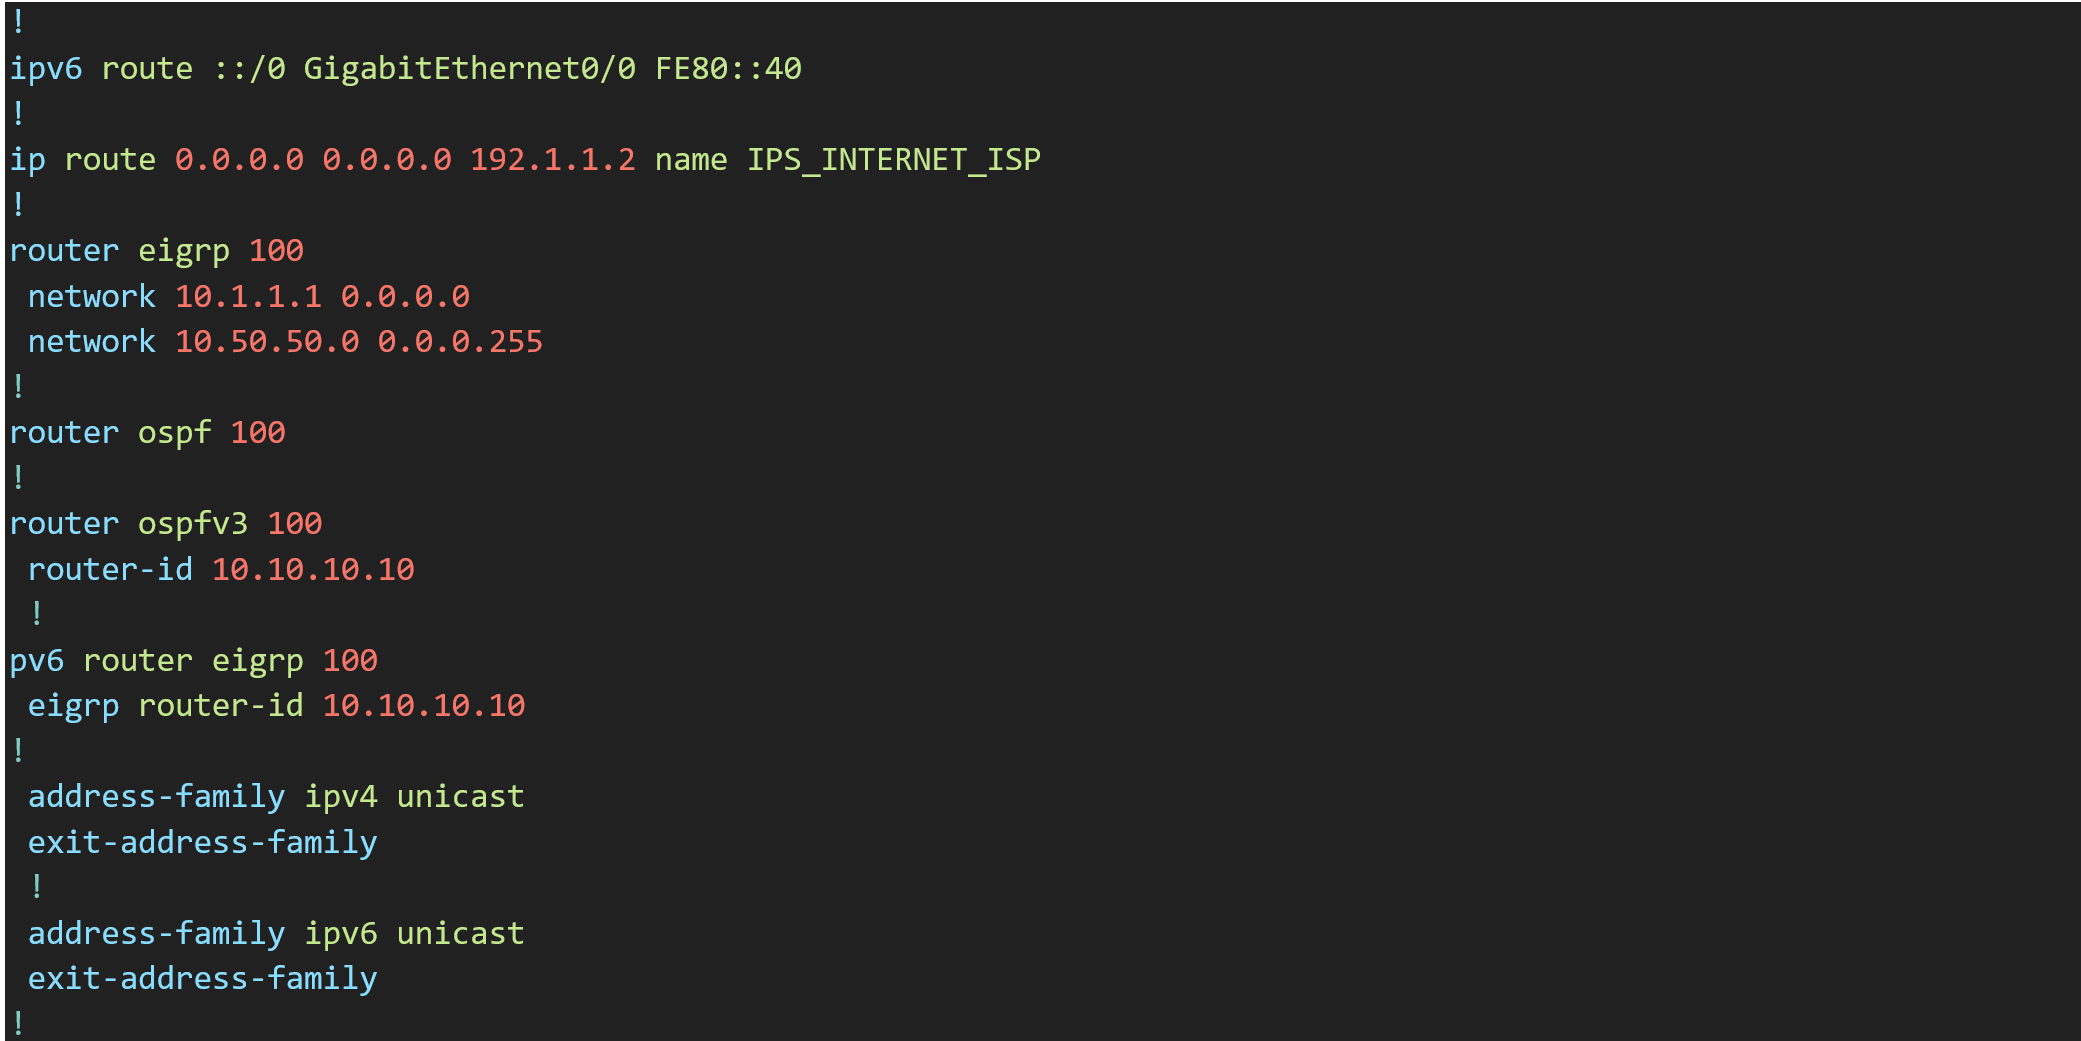Screen dimensions: 2081x1041
Task: Click the ipv6 route default line
Action: pos(405,69)
